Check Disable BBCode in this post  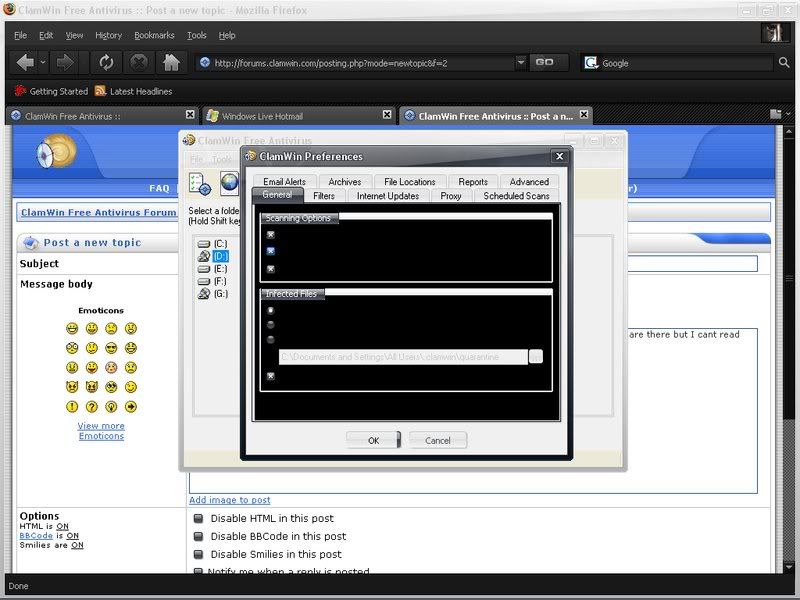[x=198, y=536]
